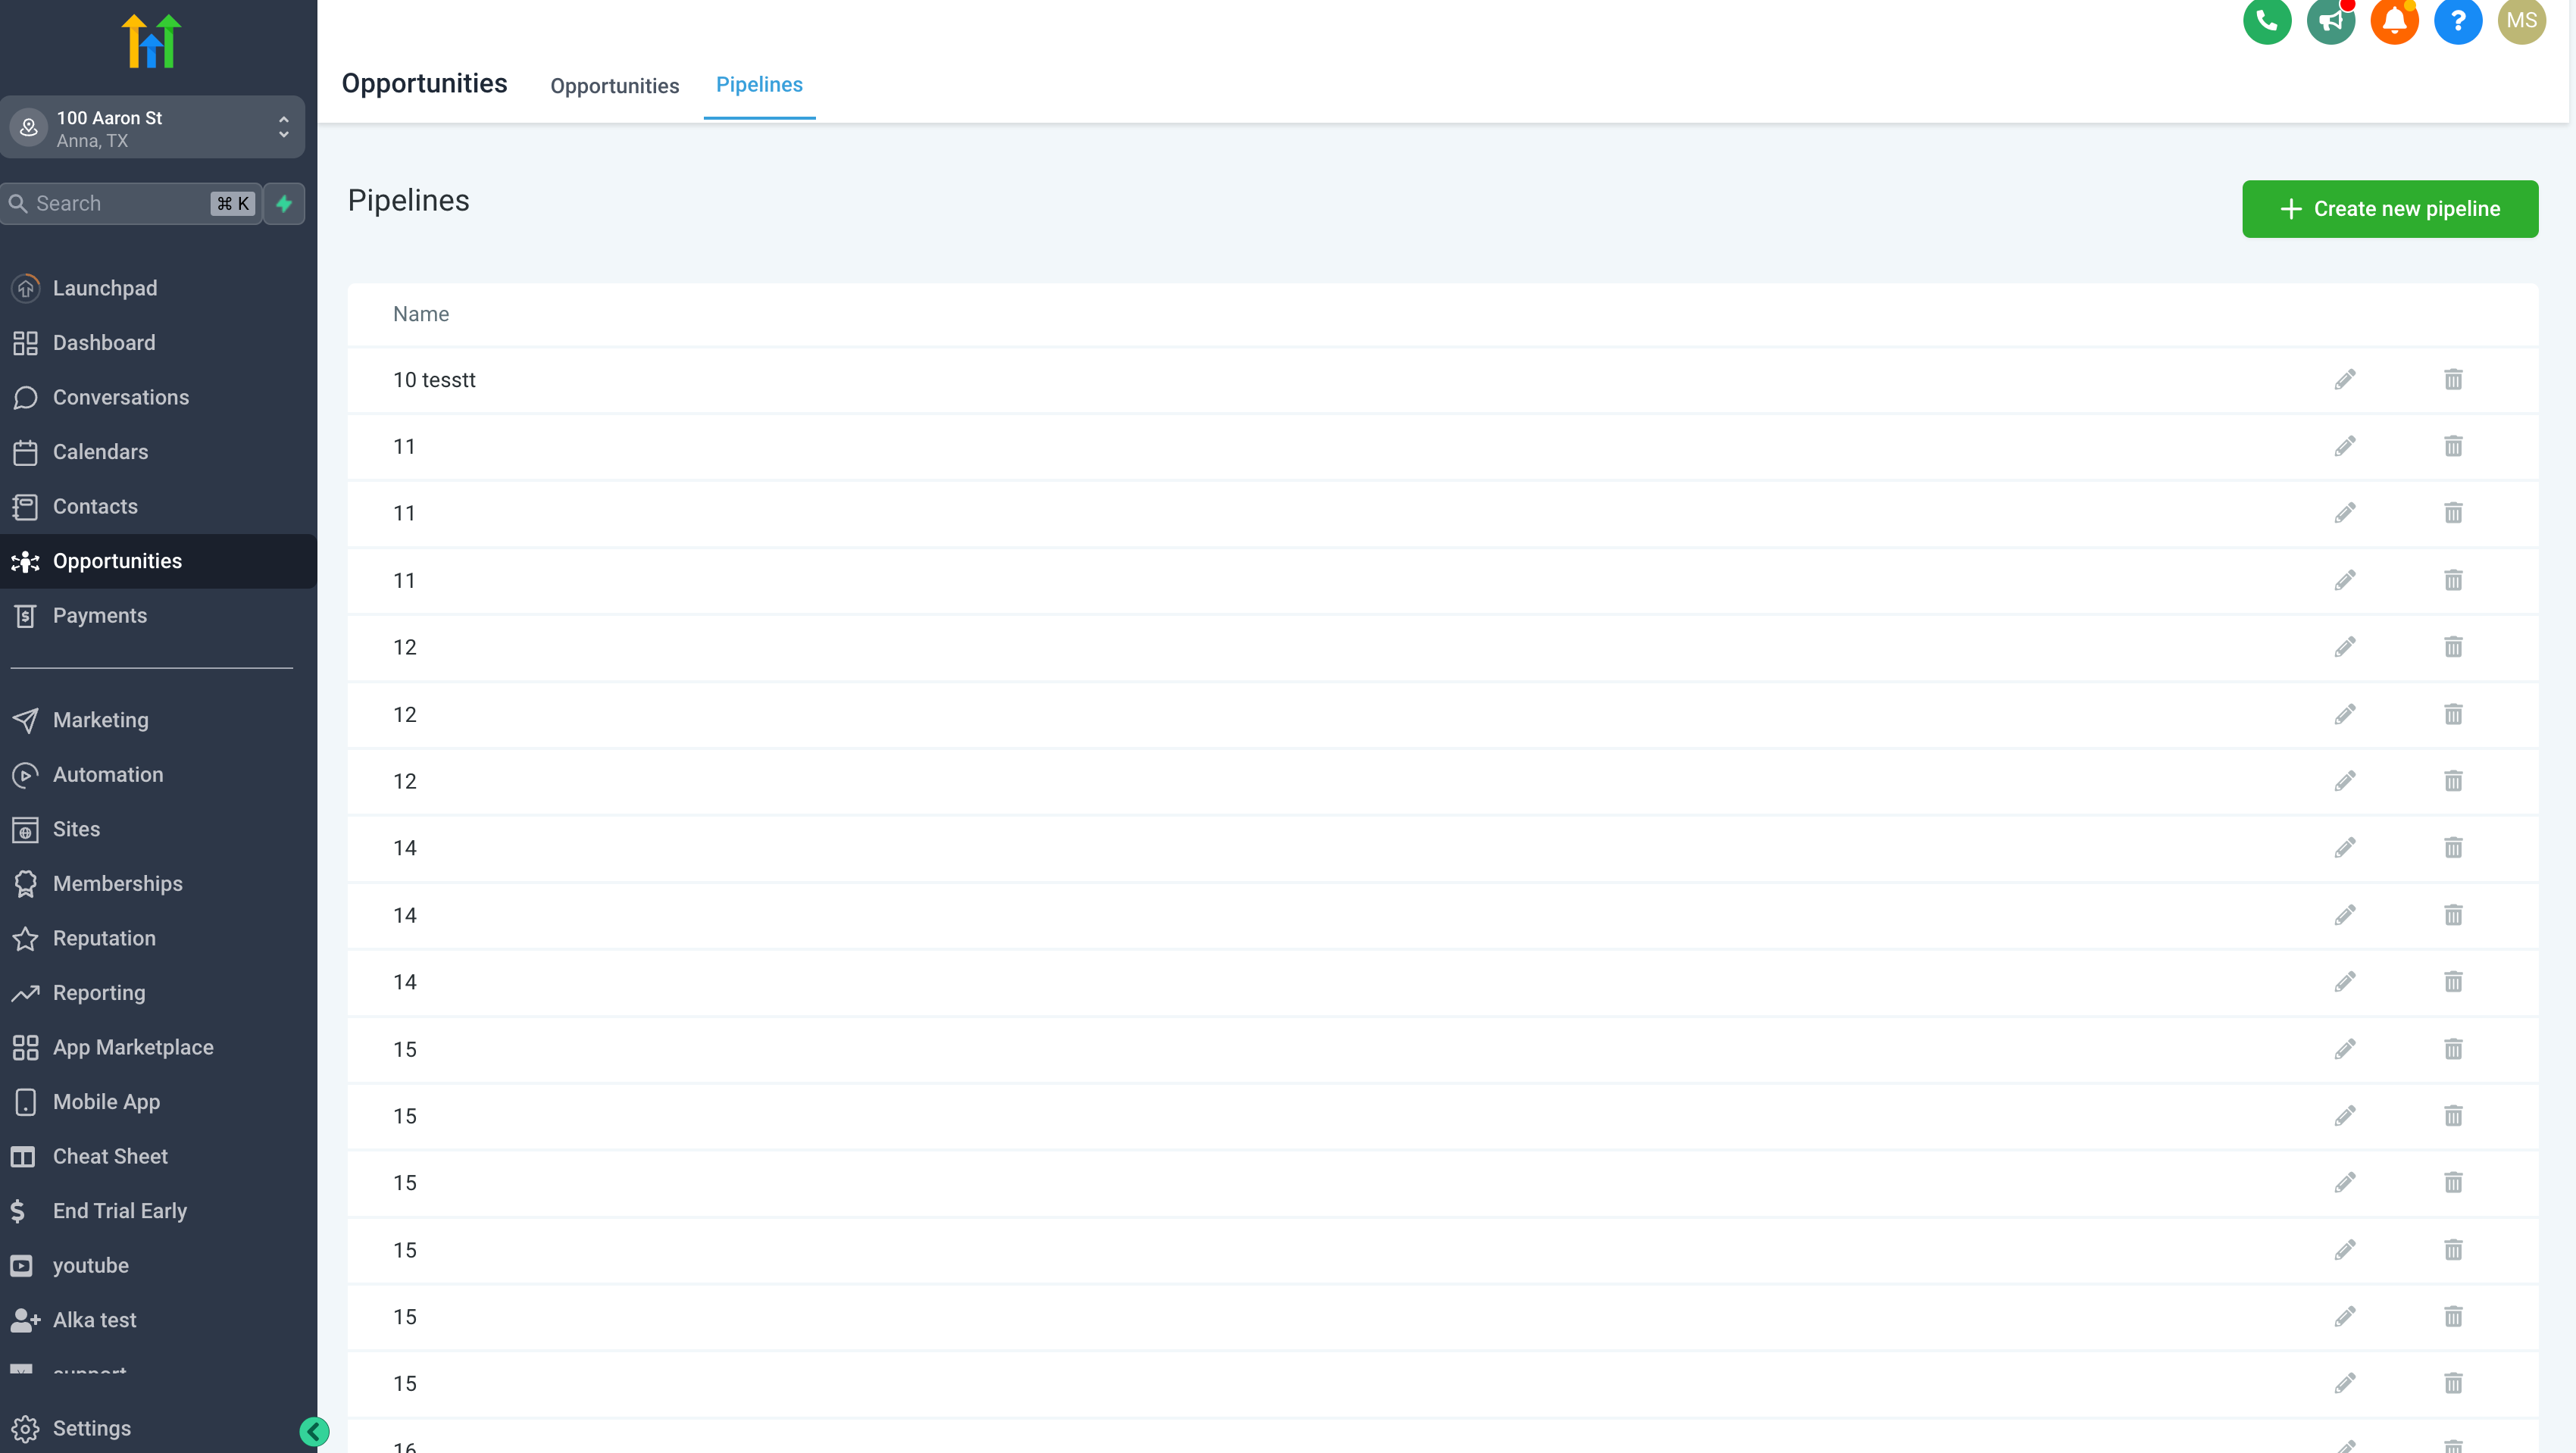The height and width of the screenshot is (1453, 2576).
Task: Switch to the Opportunities tab
Action: 614,86
